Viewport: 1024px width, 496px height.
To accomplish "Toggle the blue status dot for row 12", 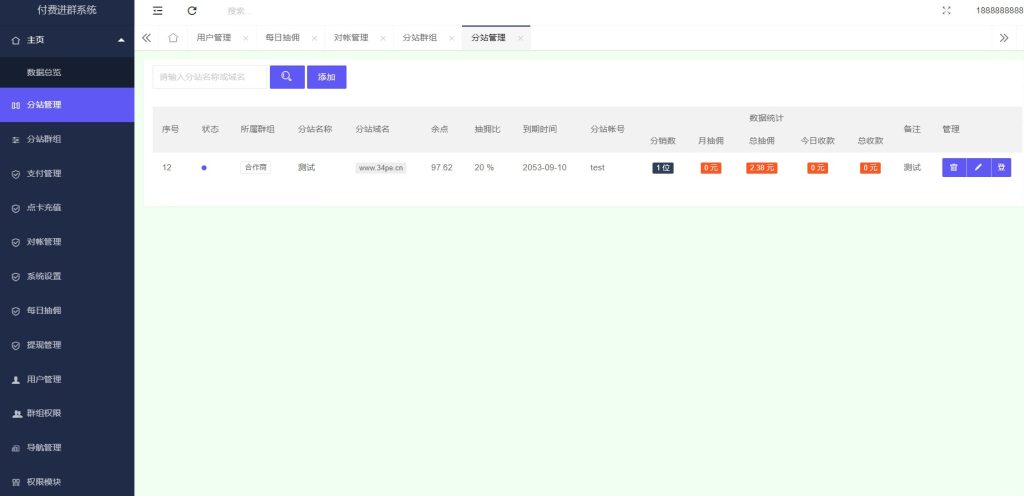I will [x=204, y=168].
